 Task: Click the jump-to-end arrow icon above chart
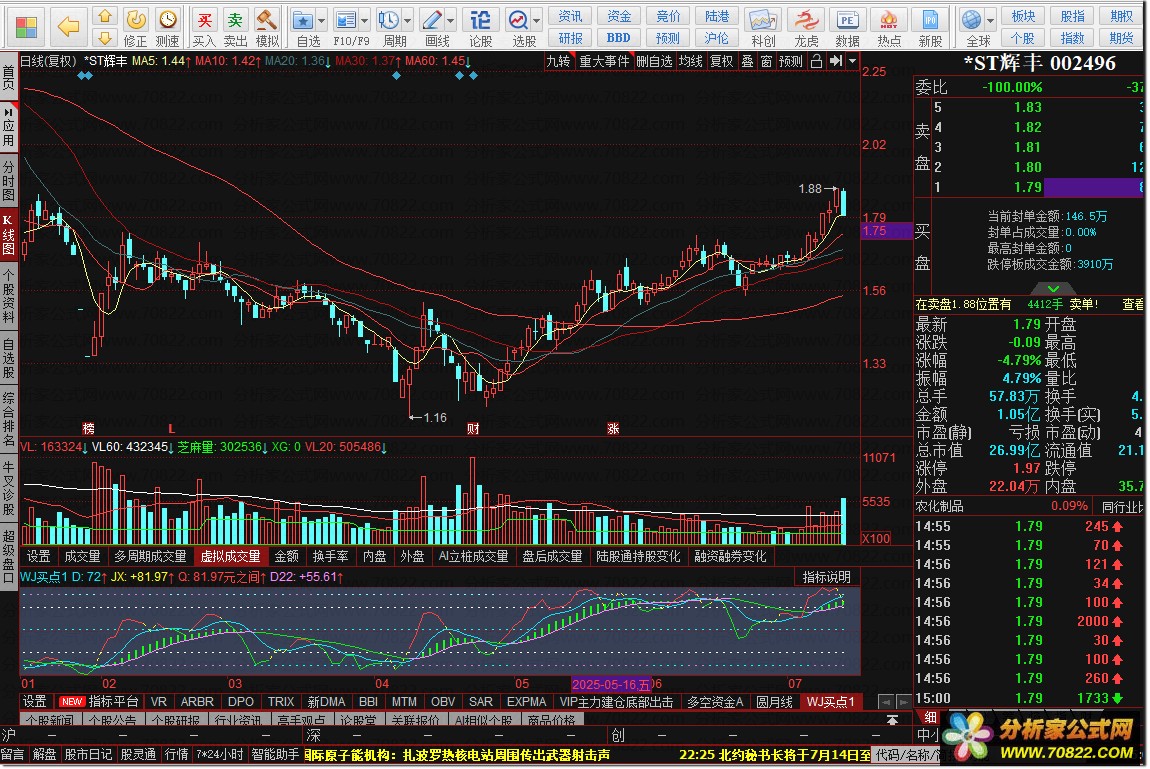point(835,62)
